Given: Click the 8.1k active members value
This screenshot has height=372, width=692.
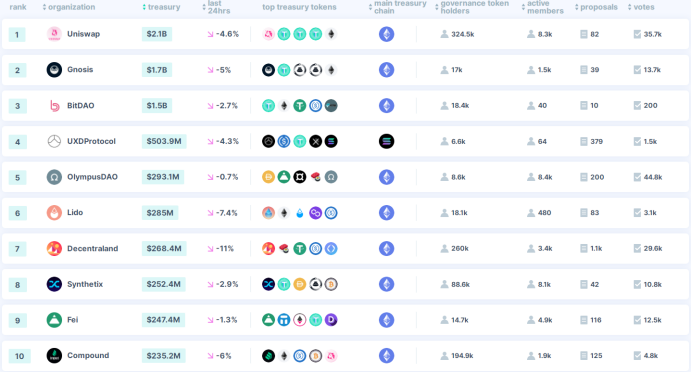Looking at the screenshot, I should (x=544, y=284).
